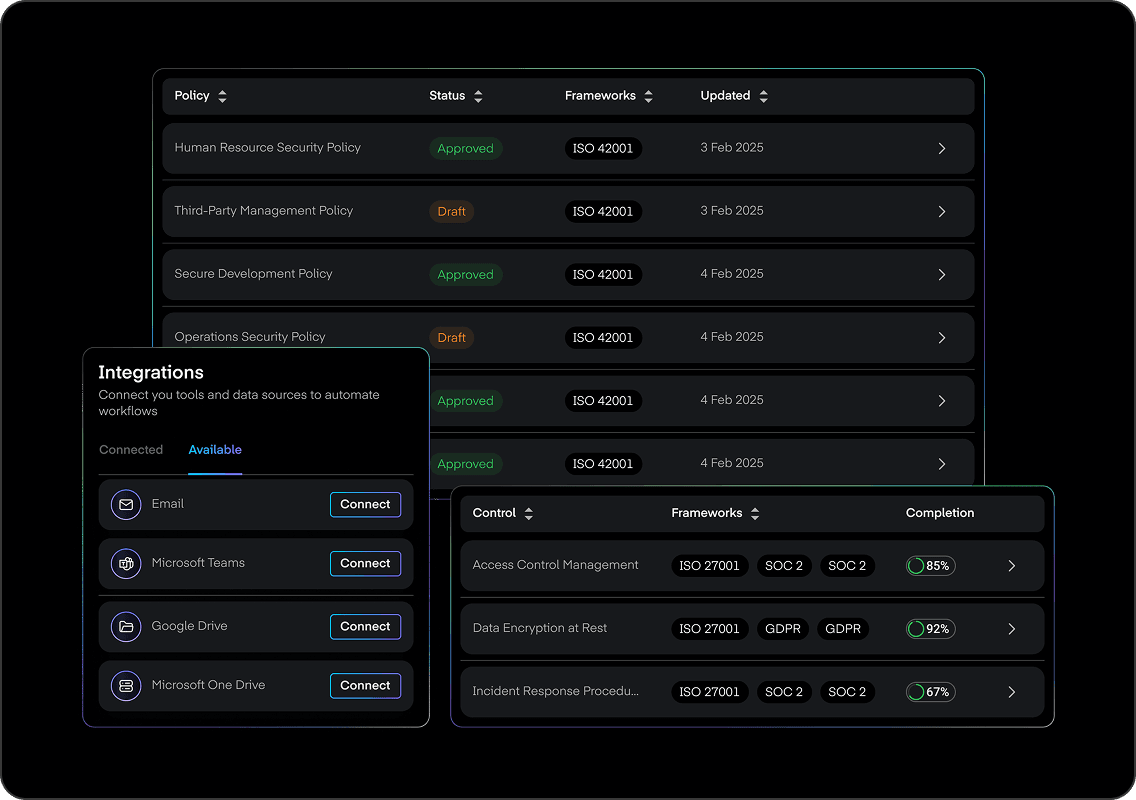The height and width of the screenshot is (800, 1136).
Task: Click the Email envelope icon
Action: 126,504
